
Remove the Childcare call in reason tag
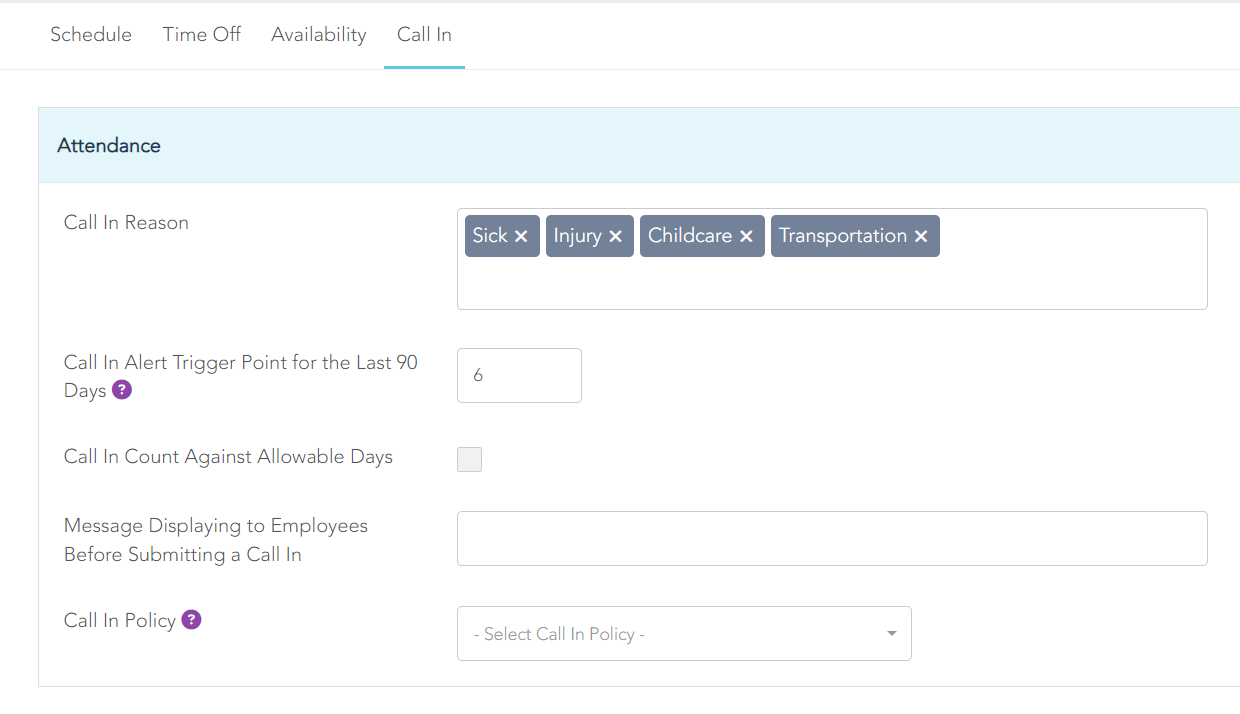746,237
